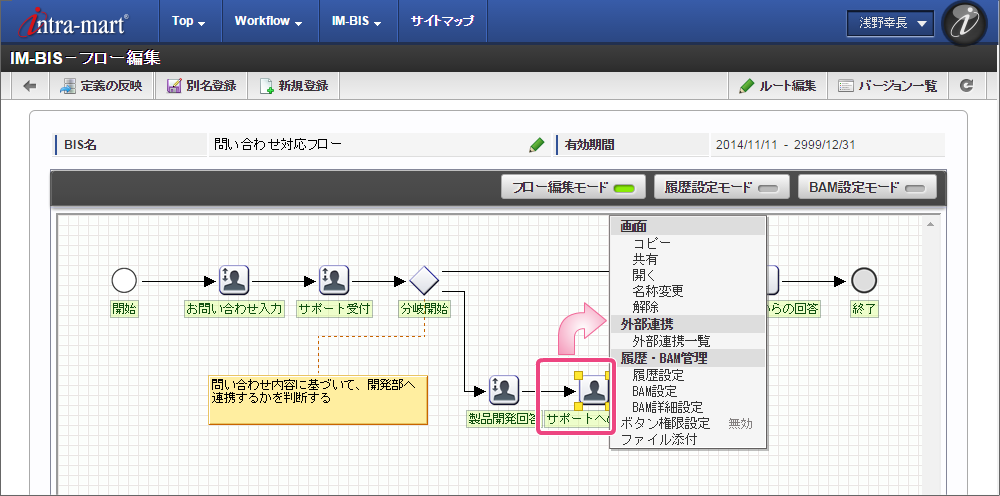
Task: Click the intra-mart logo
Action: [73, 22]
